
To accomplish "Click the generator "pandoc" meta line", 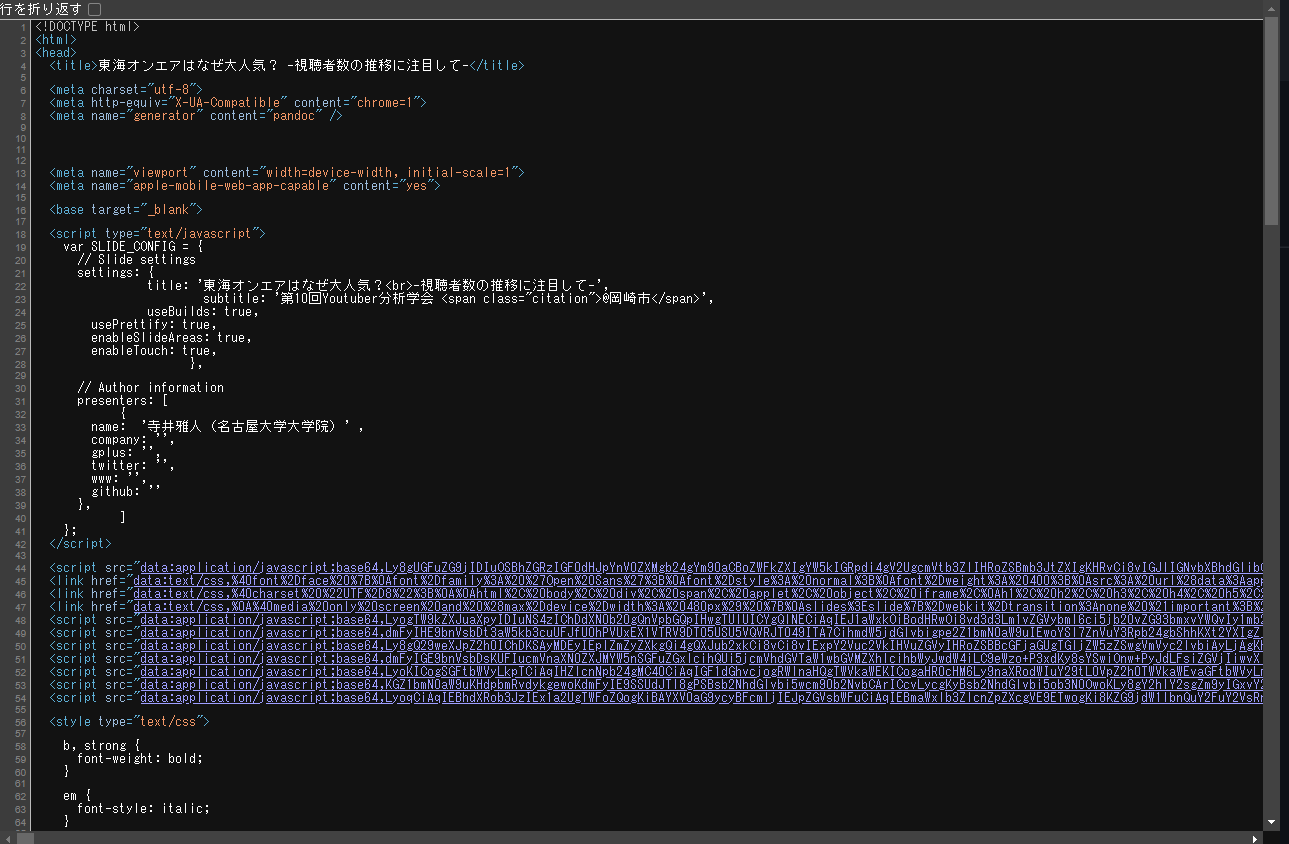I will pos(196,116).
